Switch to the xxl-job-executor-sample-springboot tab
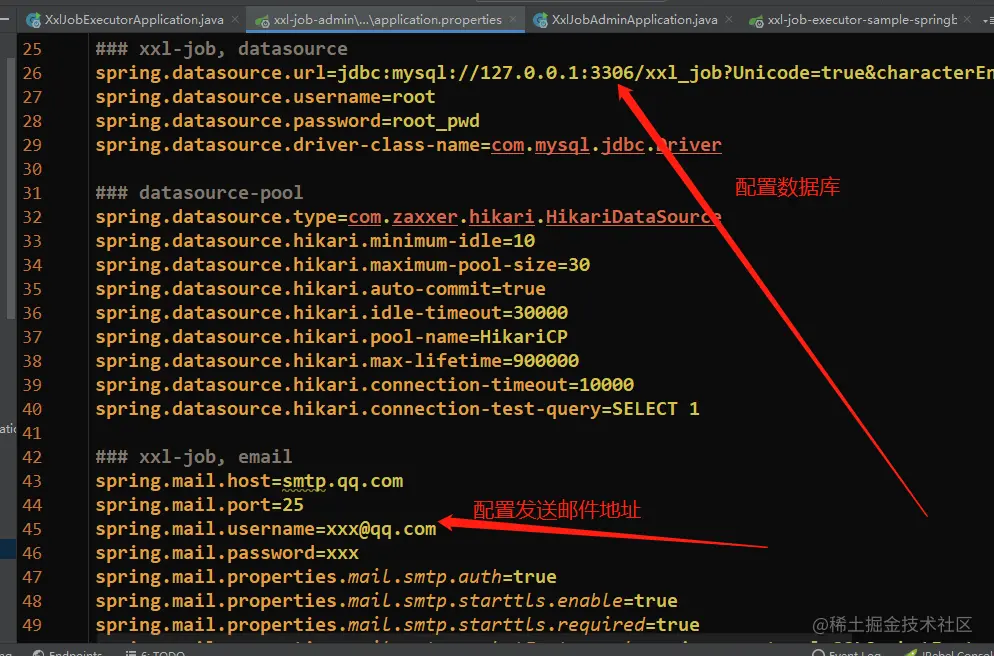 (862, 20)
